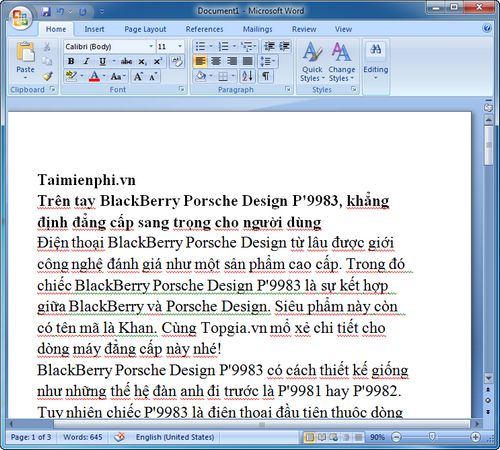Toggle italic formatting
Image resolution: width=500 pixels, height=450 pixels.
tap(86, 61)
